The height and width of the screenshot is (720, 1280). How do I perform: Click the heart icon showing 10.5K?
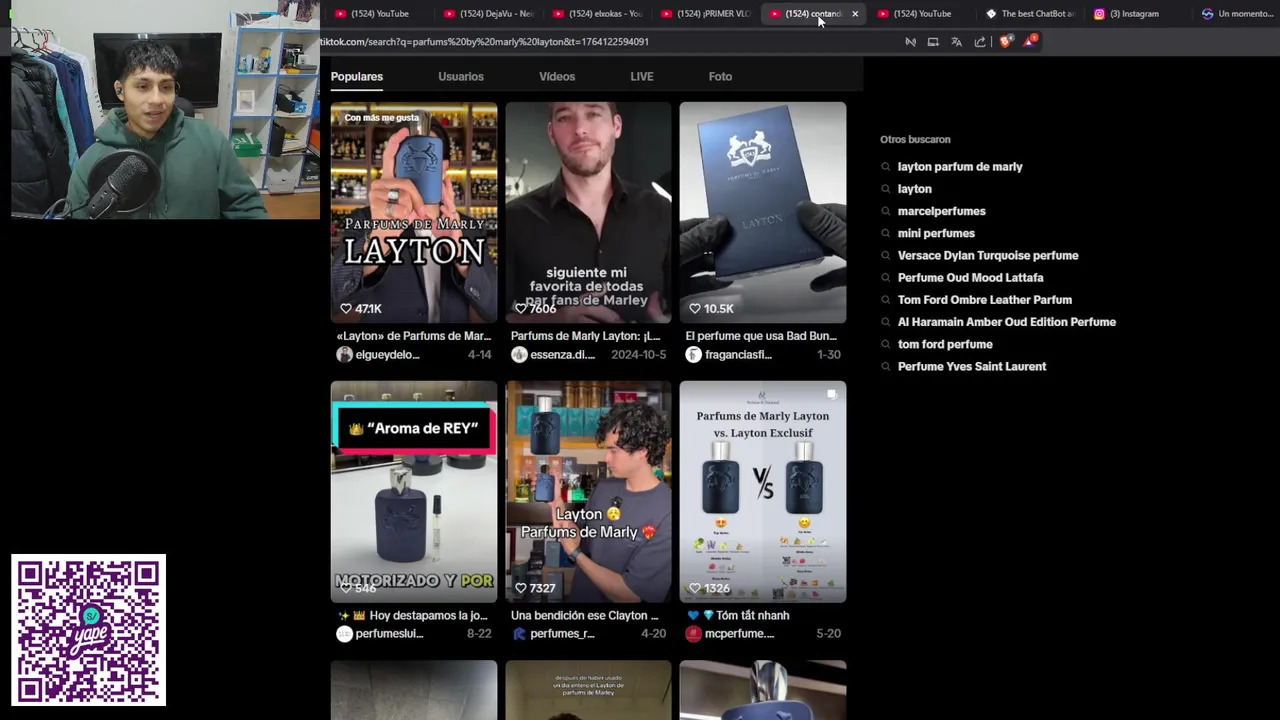[x=695, y=309]
